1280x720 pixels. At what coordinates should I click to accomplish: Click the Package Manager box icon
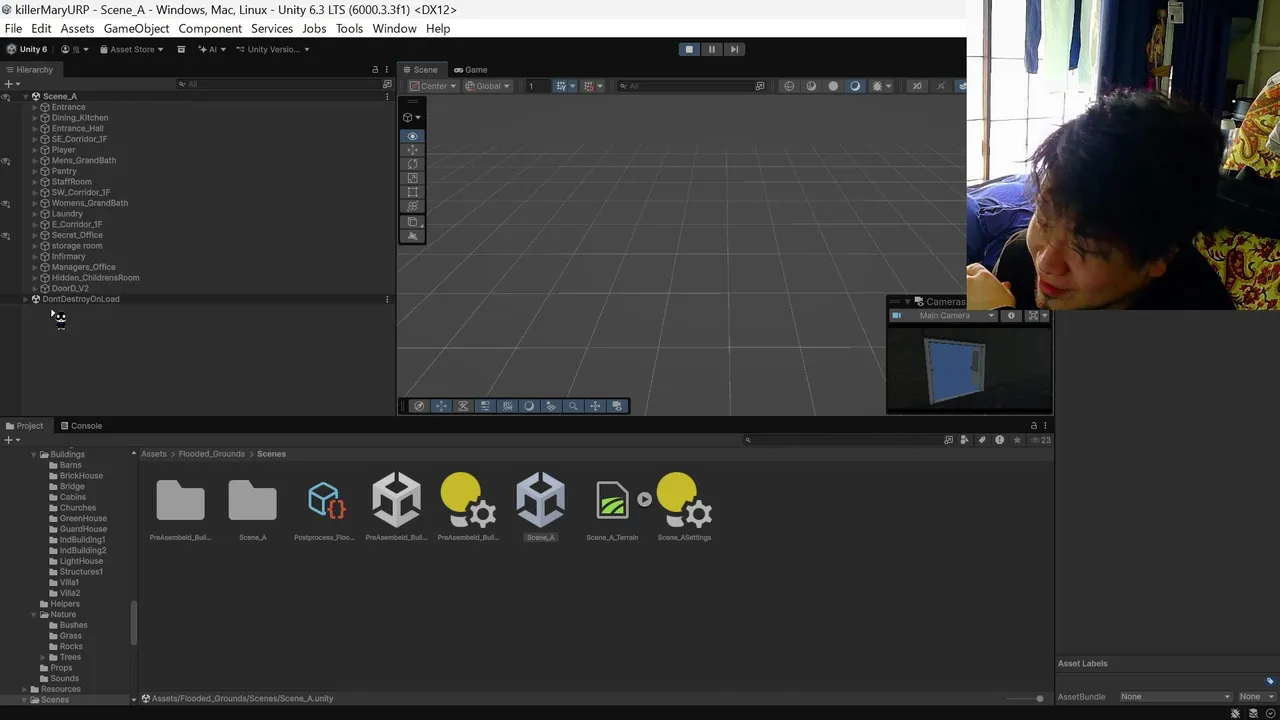tap(181, 49)
